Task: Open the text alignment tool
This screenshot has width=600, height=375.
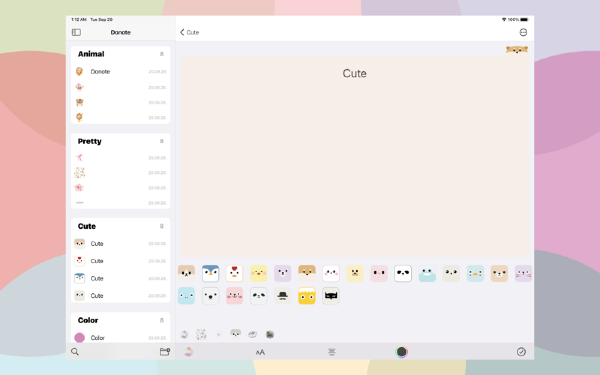Action: (332, 352)
